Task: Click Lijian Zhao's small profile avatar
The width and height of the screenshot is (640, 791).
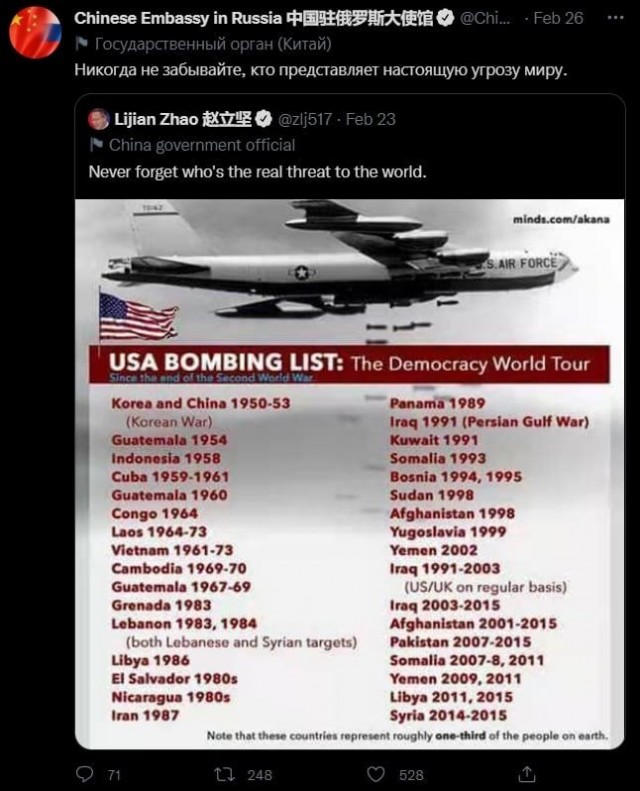Action: [97, 119]
